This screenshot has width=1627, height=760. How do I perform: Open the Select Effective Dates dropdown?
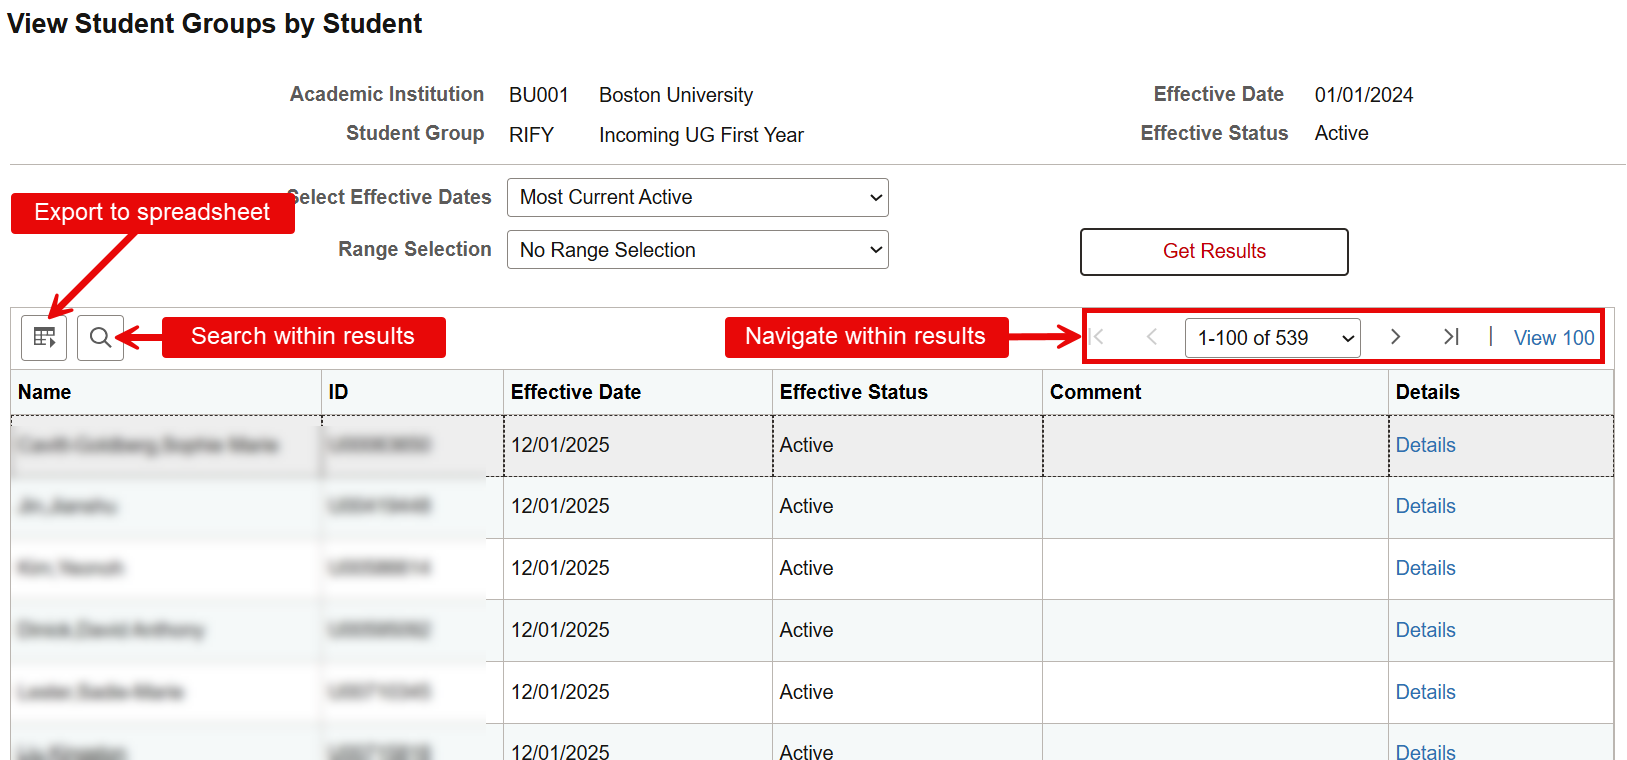click(697, 198)
